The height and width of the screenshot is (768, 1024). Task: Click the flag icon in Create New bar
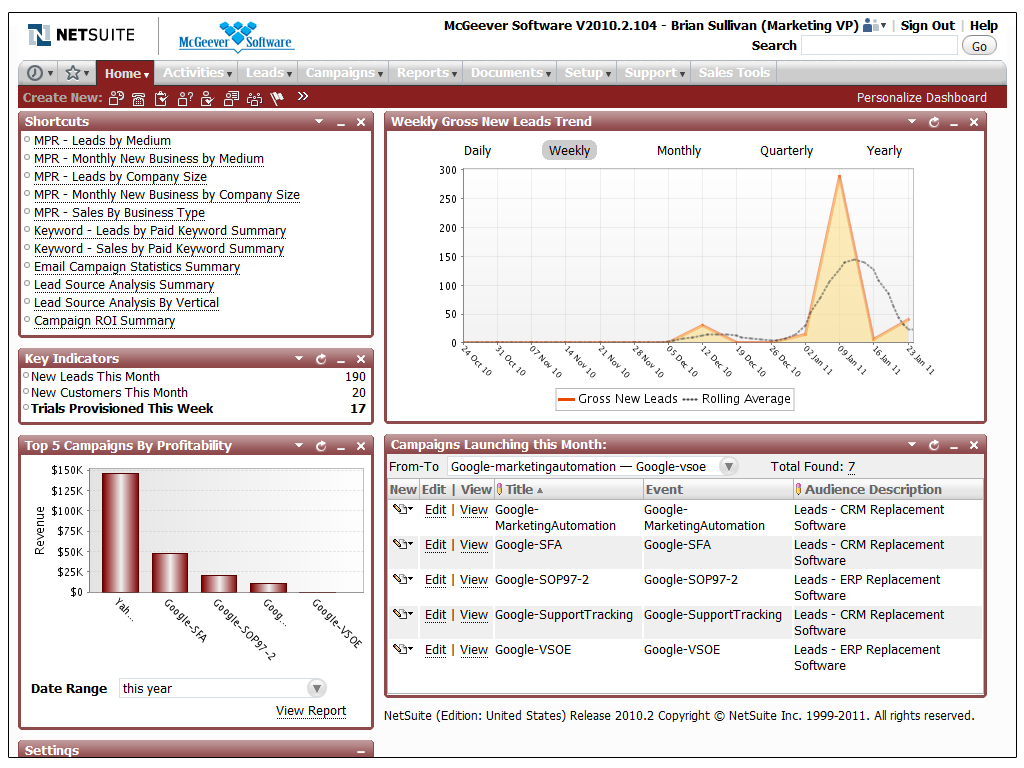pos(277,98)
